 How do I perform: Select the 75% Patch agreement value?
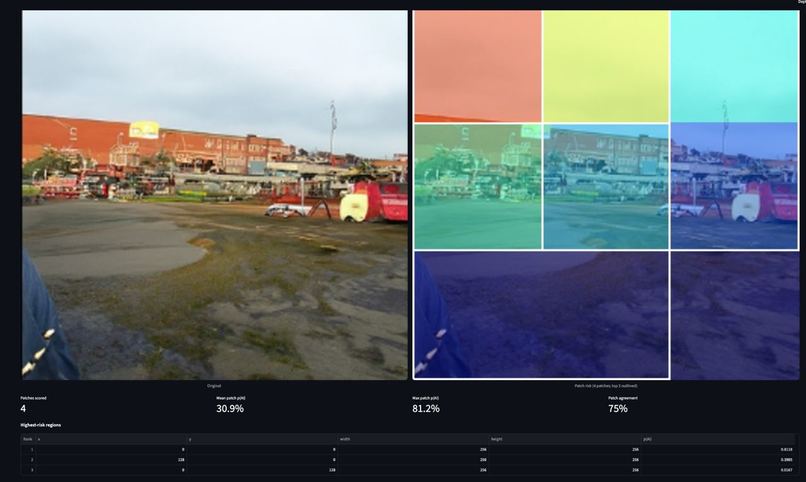tap(618, 409)
